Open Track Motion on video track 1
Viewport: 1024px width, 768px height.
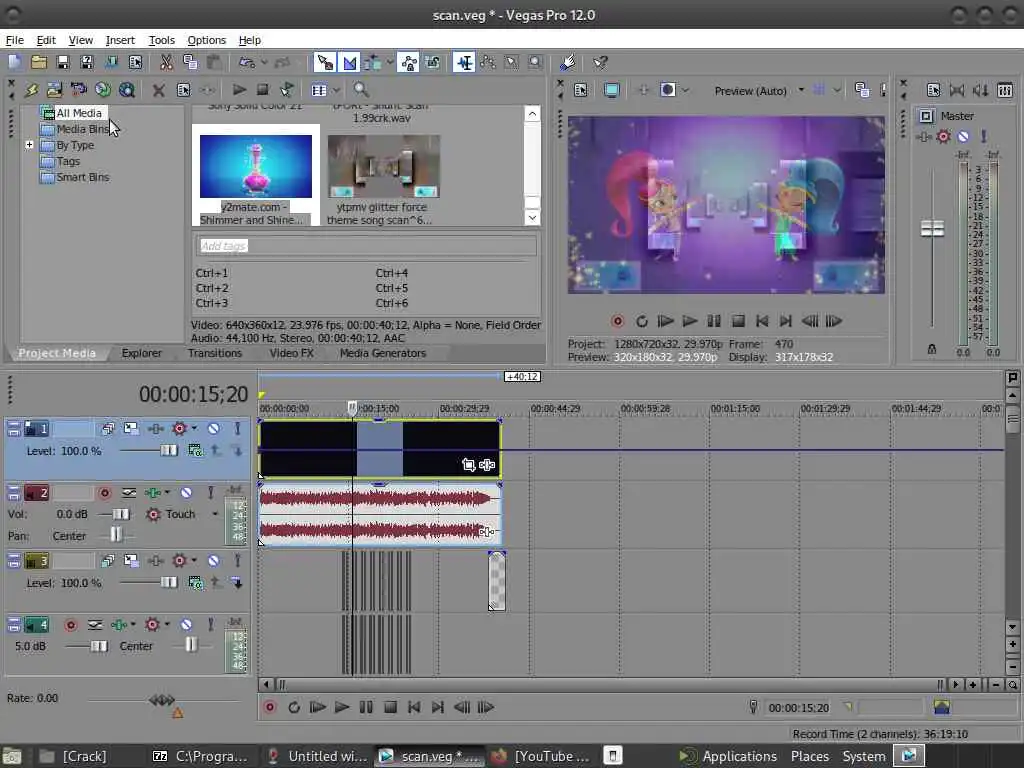[131, 428]
